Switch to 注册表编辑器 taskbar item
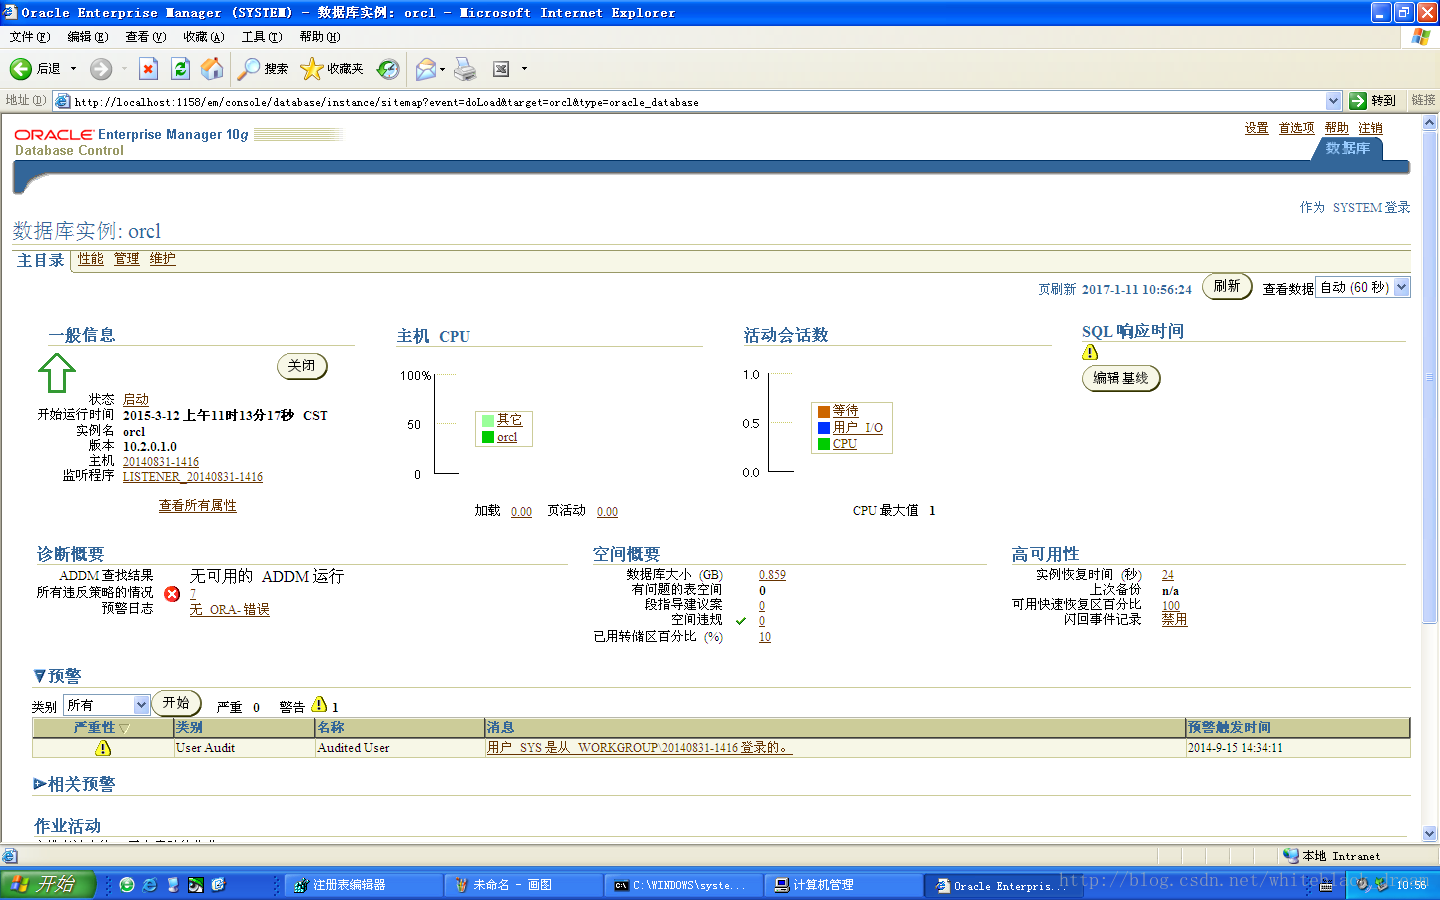Image resolution: width=1440 pixels, height=900 pixels. (x=362, y=885)
